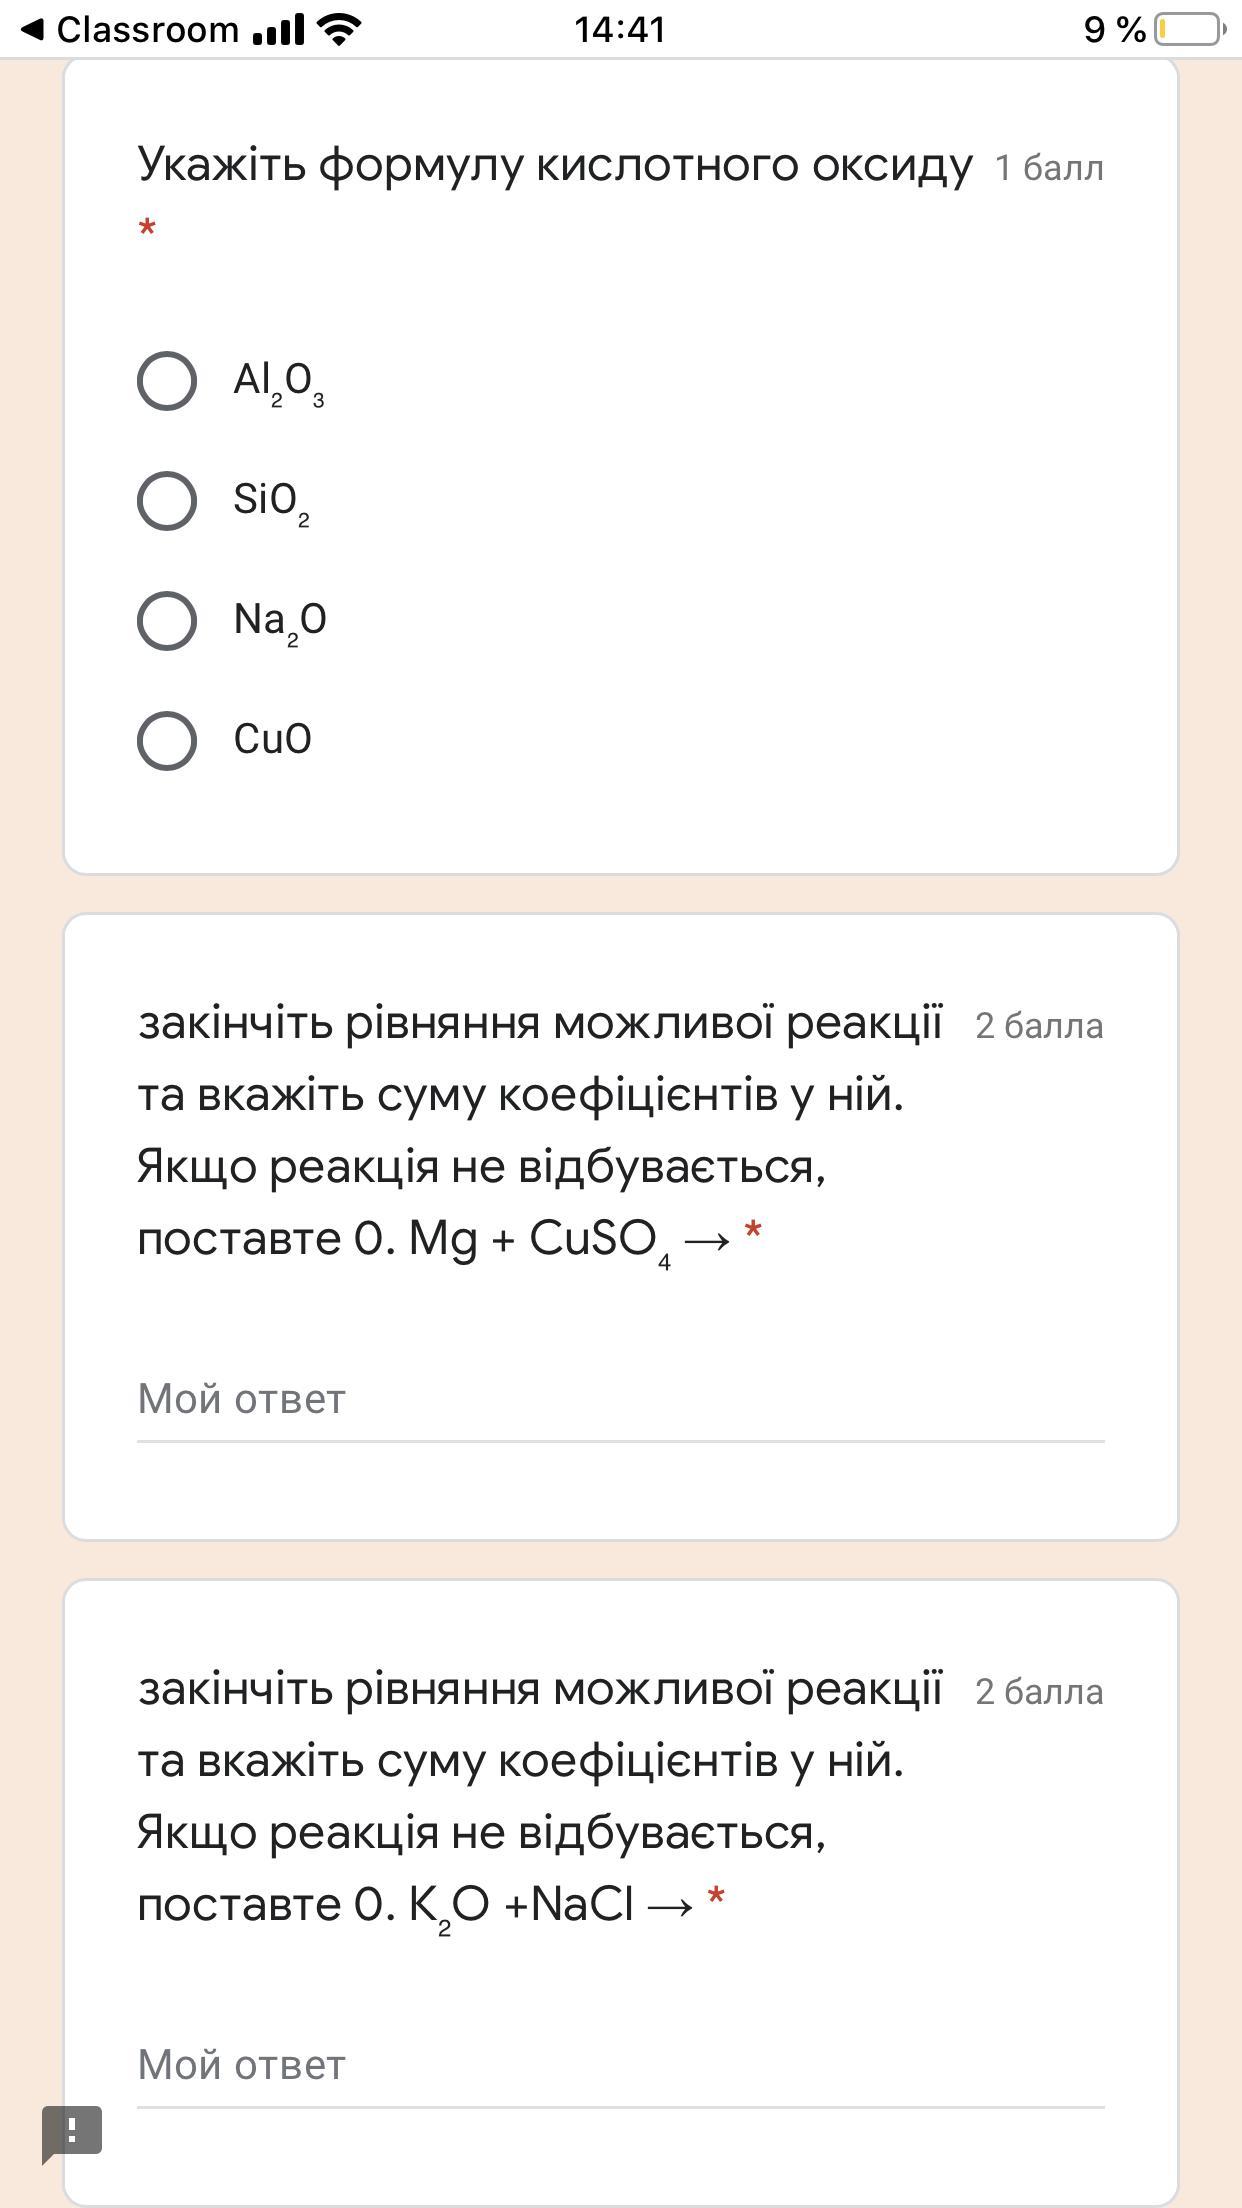Tap the cellular signal bars icon

(x=278, y=30)
